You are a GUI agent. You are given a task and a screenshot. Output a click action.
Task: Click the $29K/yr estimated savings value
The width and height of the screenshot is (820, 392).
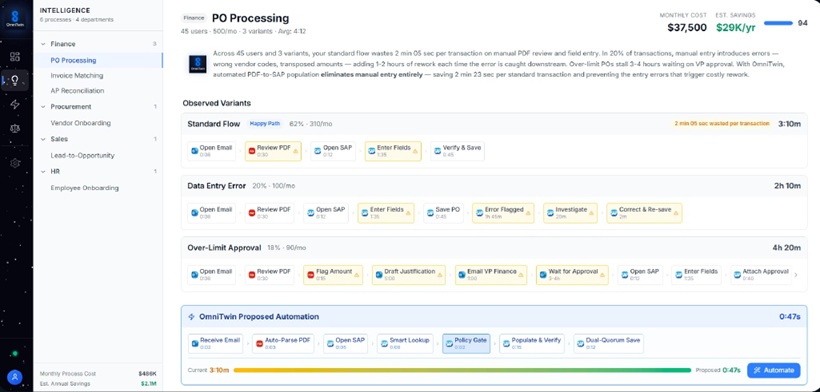736,28
